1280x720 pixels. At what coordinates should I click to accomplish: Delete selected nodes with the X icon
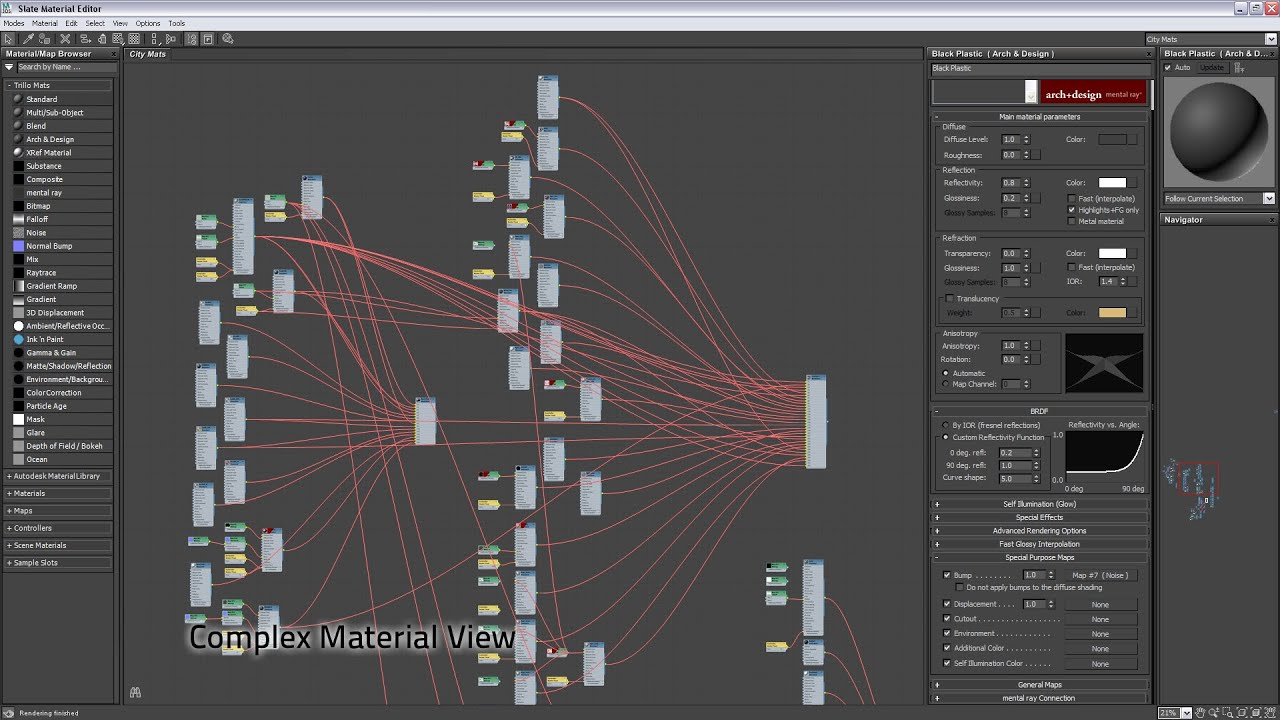click(x=65, y=38)
